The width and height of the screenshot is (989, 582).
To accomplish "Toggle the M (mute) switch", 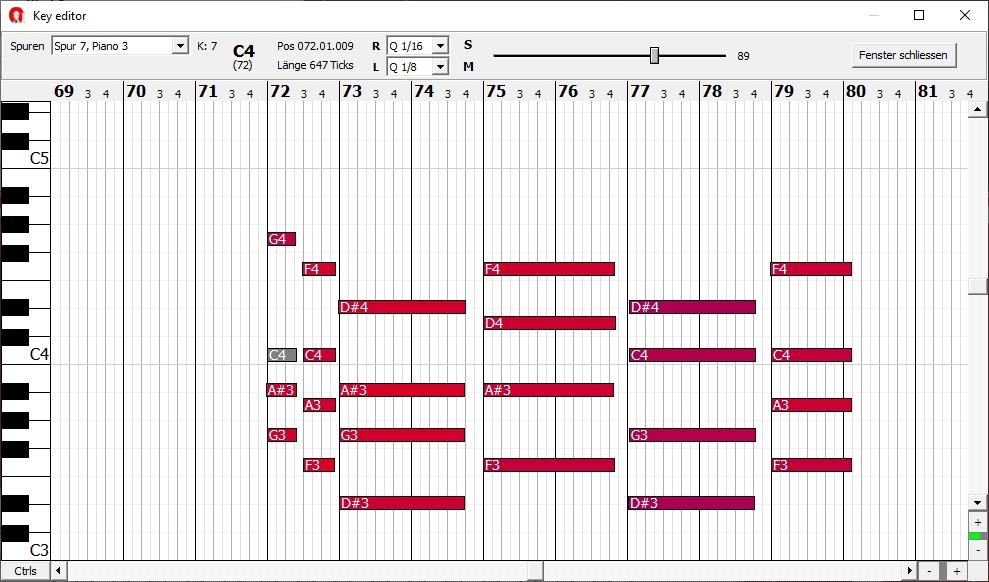I will (x=468, y=67).
